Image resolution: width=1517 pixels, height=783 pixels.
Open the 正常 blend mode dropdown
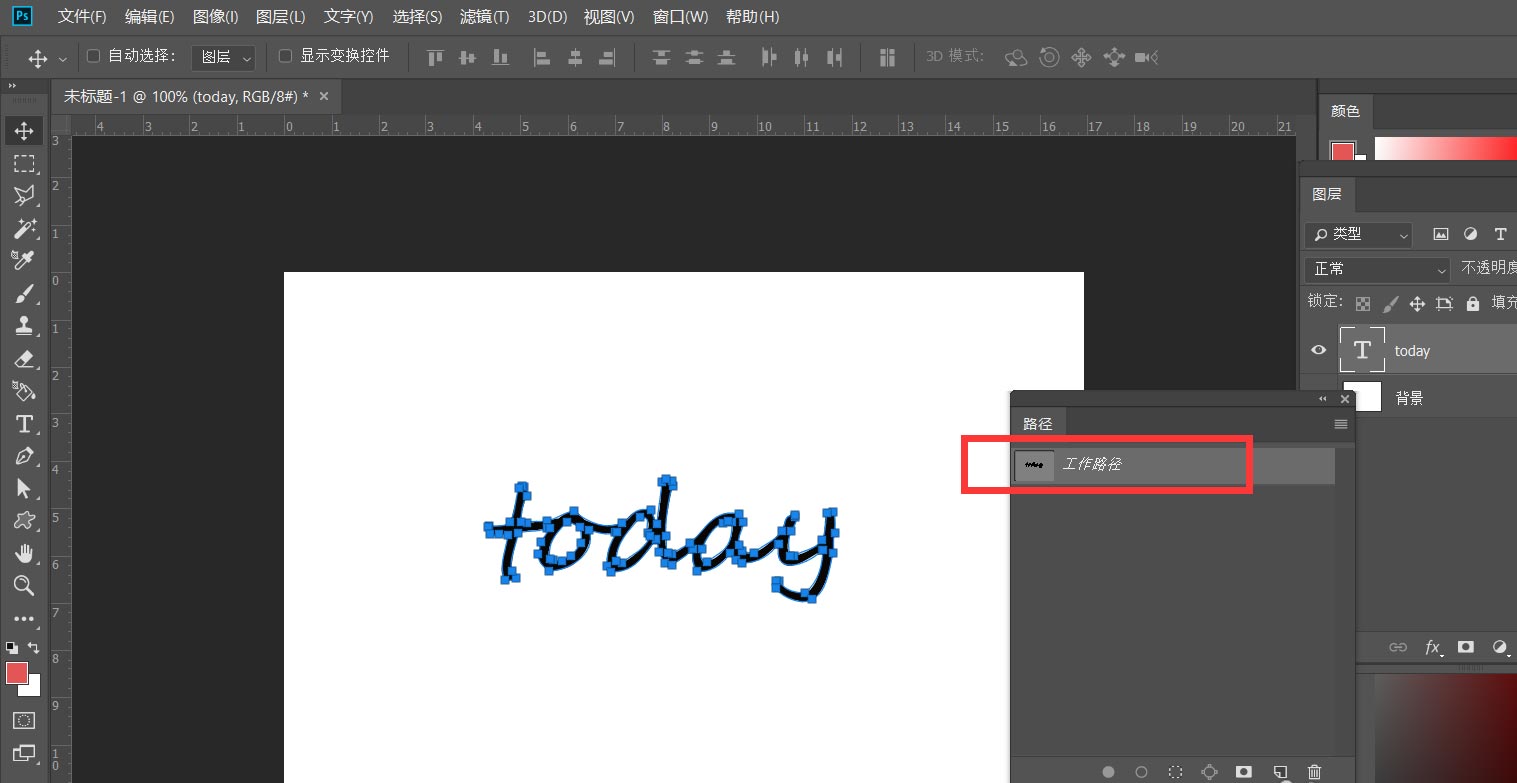[1377, 269]
